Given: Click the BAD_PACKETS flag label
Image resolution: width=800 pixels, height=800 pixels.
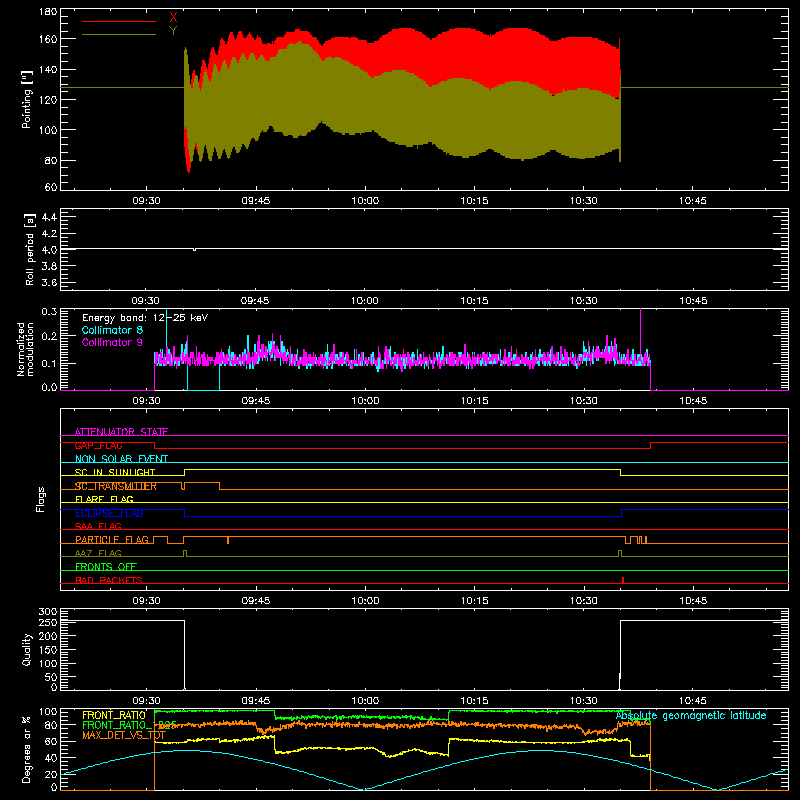Looking at the screenshot, I should point(109,580).
